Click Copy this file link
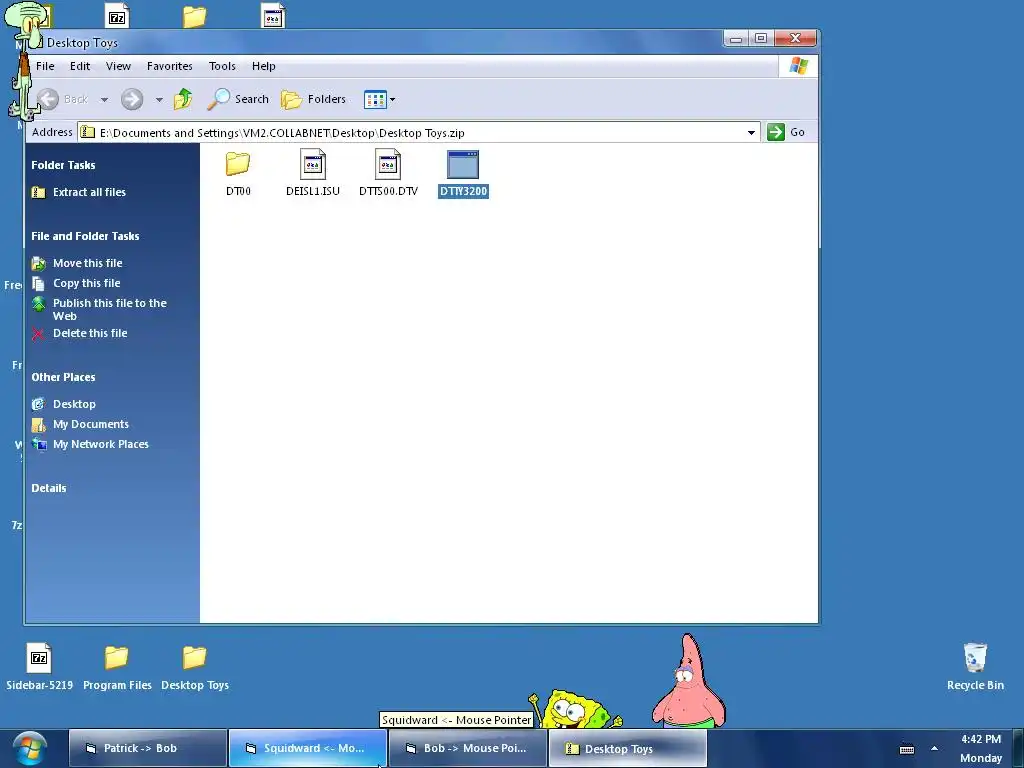This screenshot has width=1024, height=768. (x=87, y=283)
